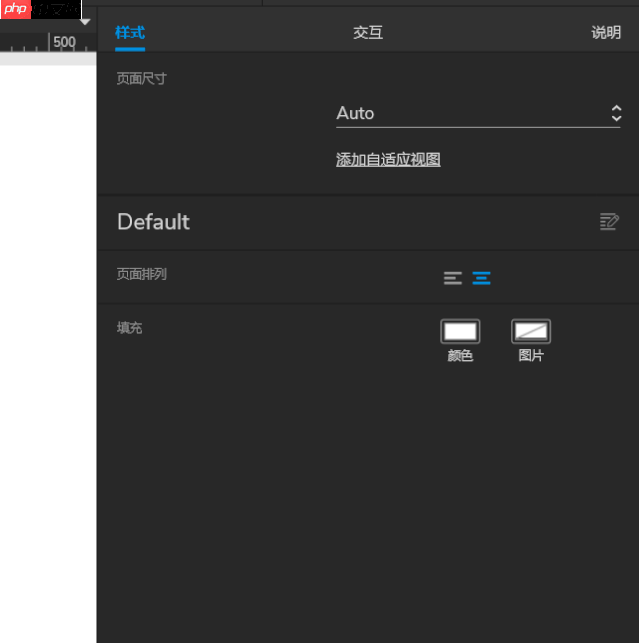Image resolution: width=639 pixels, height=643 pixels.
Task: Click the edit style icon next to Default
Action: pos(609,221)
